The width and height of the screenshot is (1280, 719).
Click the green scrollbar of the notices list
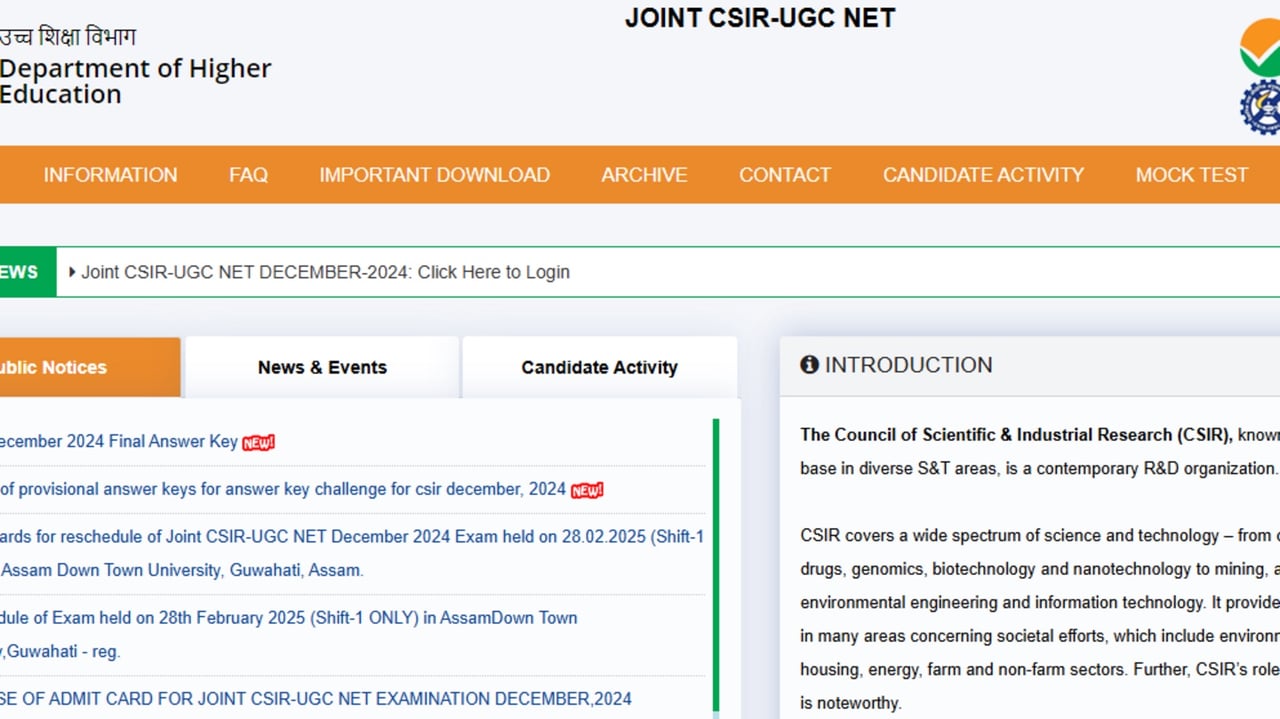tap(716, 564)
